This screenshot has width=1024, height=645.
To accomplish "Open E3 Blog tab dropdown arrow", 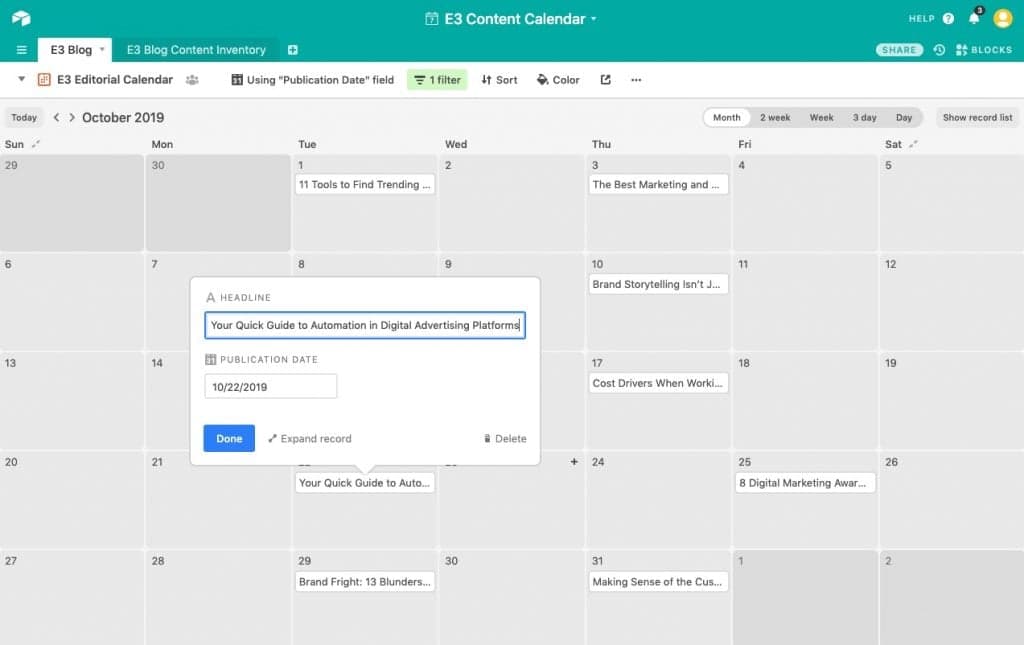I will click(102, 50).
